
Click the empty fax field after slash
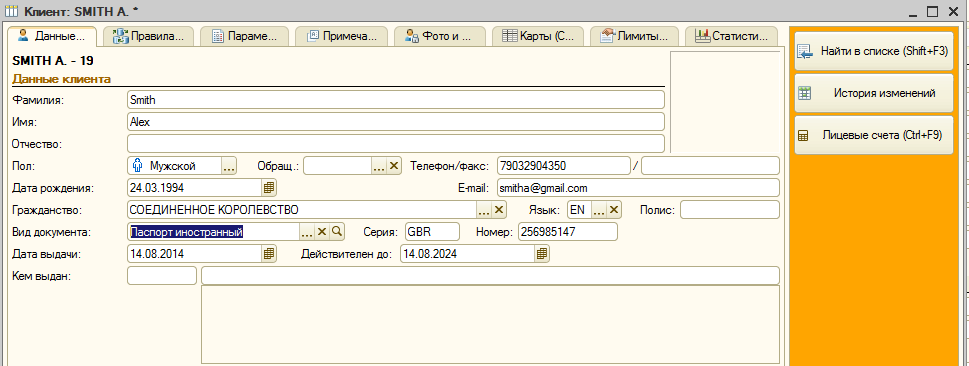(711, 166)
